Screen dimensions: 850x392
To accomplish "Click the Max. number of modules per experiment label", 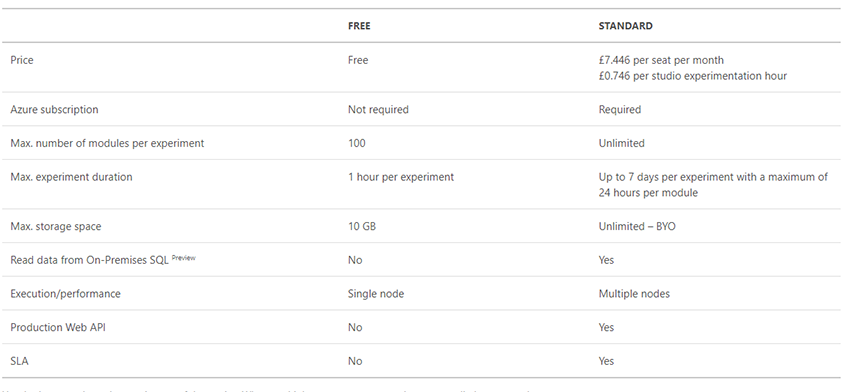I will tap(107, 143).
